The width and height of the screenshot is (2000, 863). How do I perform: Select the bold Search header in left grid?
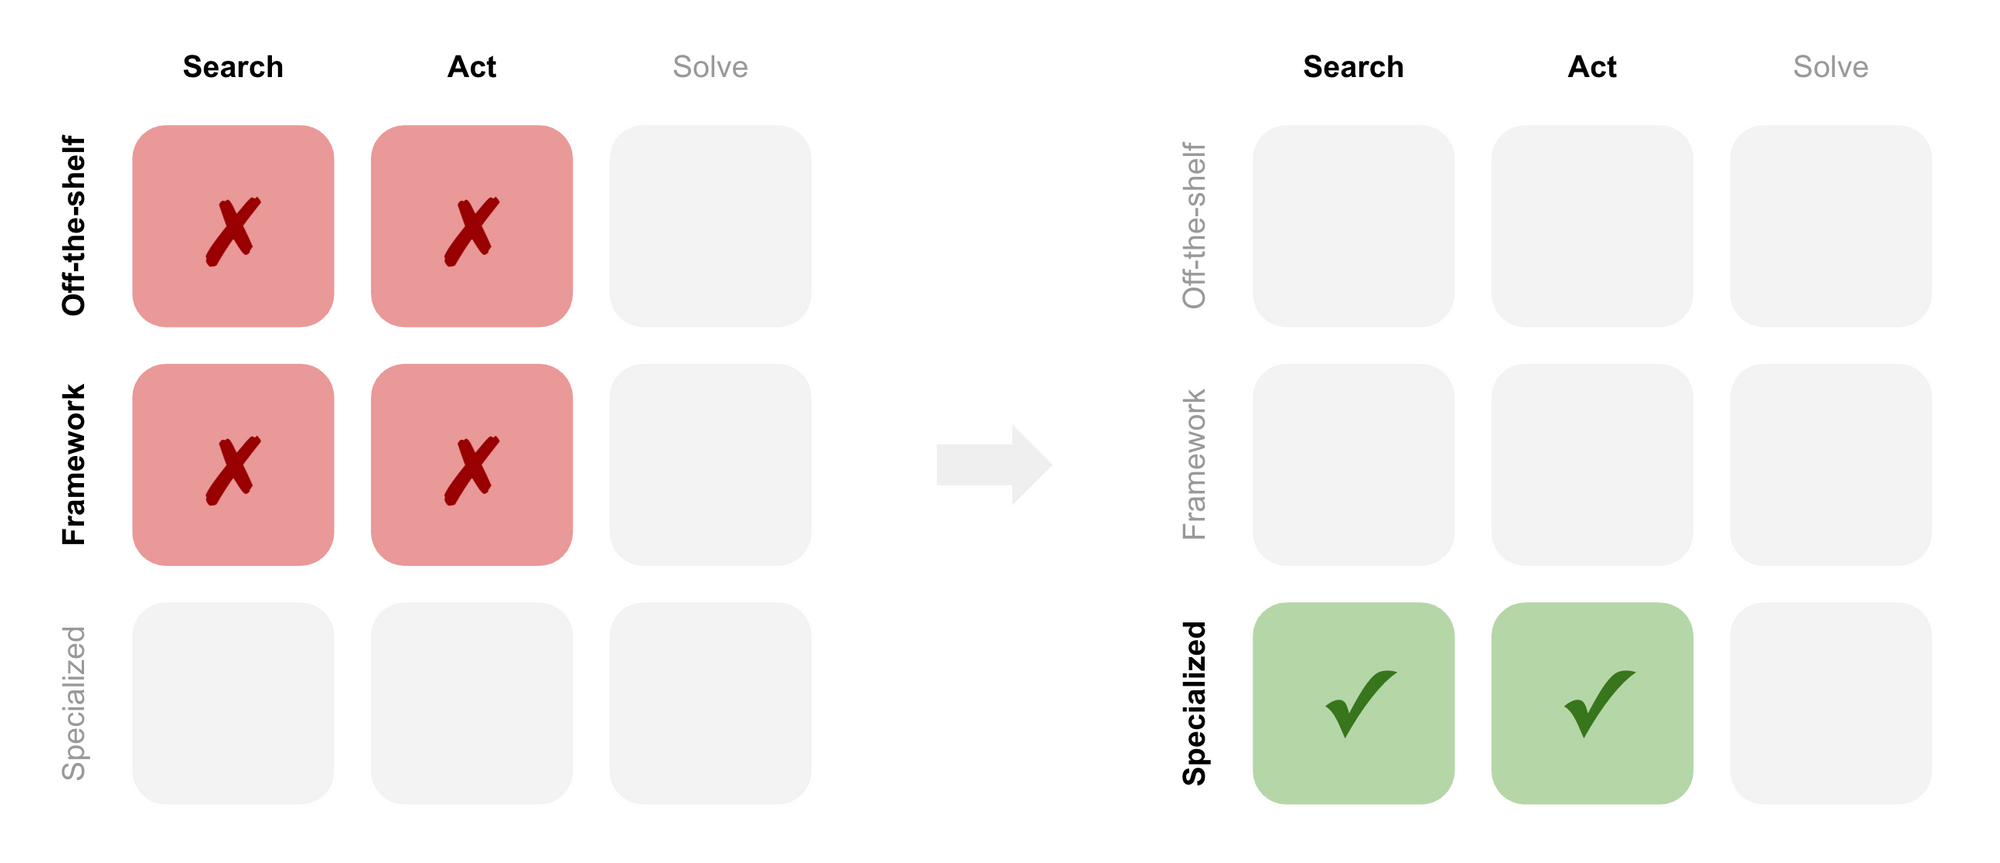point(233,67)
